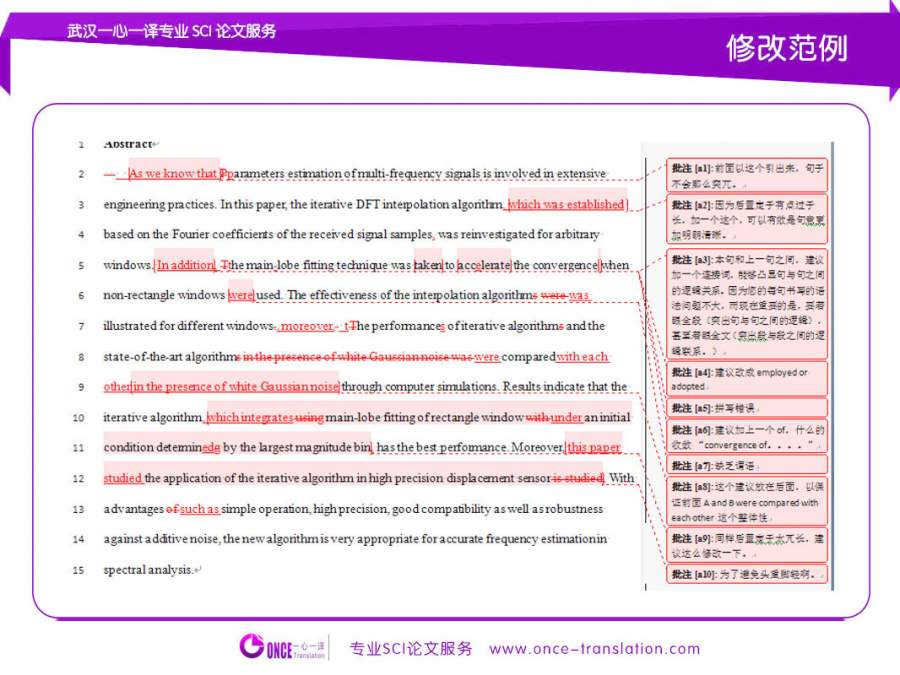Click inserted phrase "which was established"
This screenshot has height=675, width=900.
click(x=567, y=204)
